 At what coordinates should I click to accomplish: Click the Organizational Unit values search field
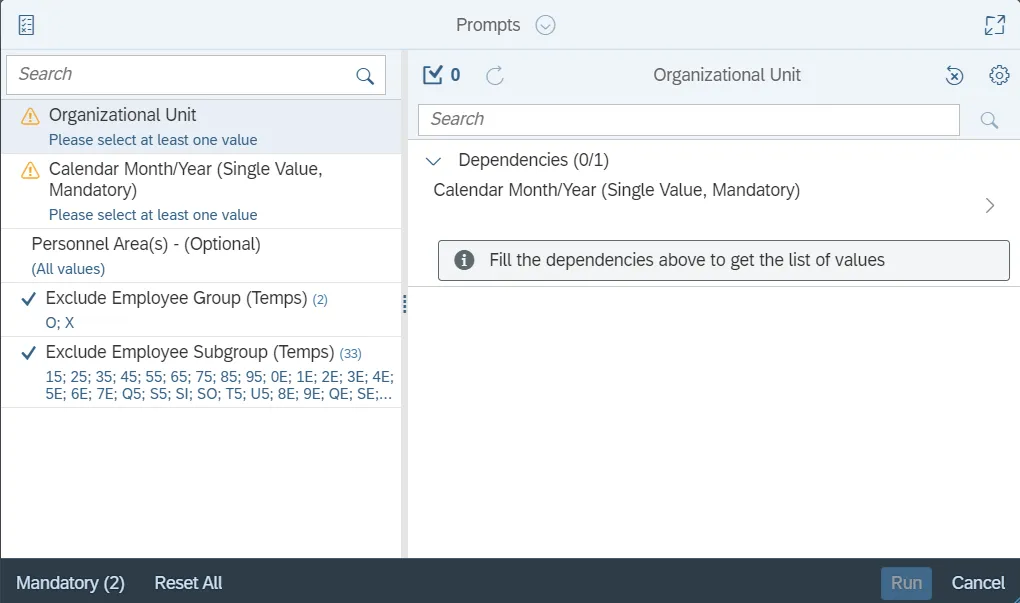688,120
